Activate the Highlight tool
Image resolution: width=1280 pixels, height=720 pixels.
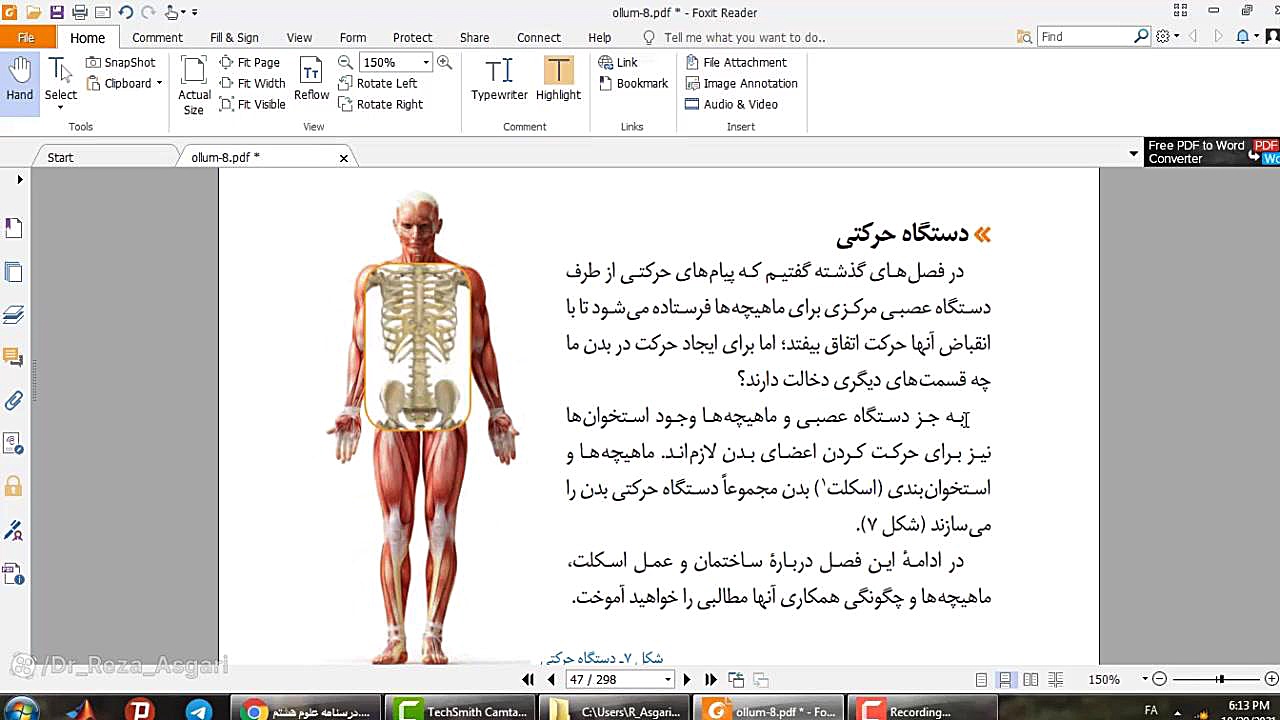coord(558,80)
